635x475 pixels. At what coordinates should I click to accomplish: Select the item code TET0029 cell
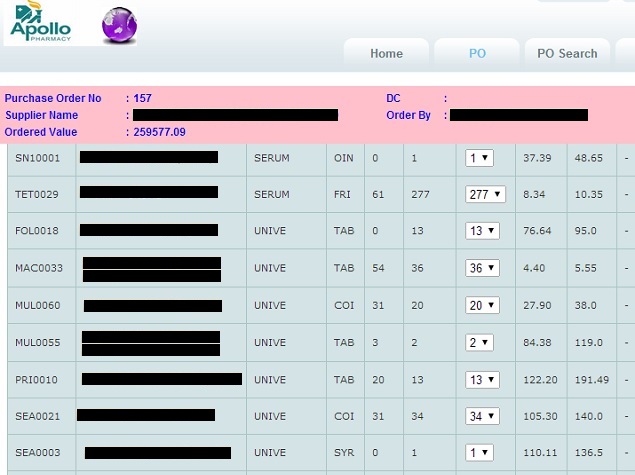click(x=37, y=194)
